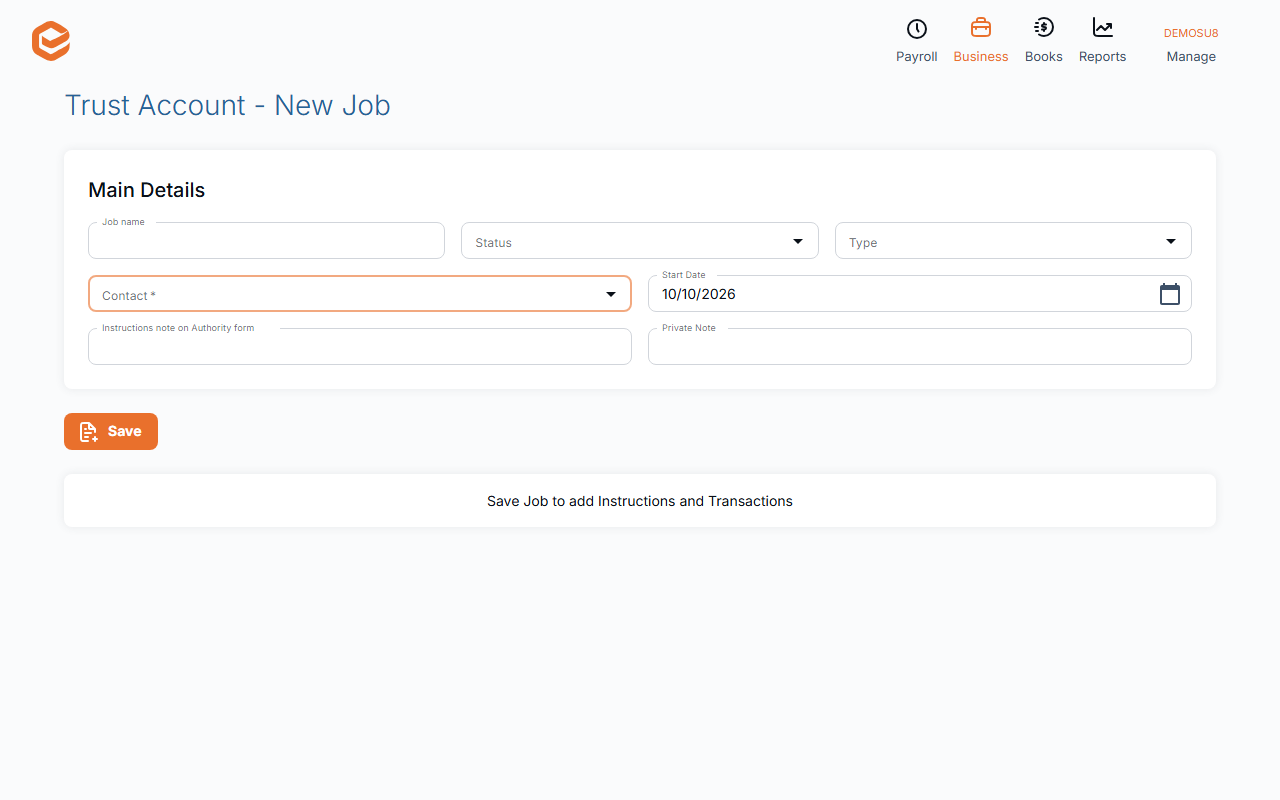Click the Start Date text field
1280x800 pixels.
click(x=920, y=294)
